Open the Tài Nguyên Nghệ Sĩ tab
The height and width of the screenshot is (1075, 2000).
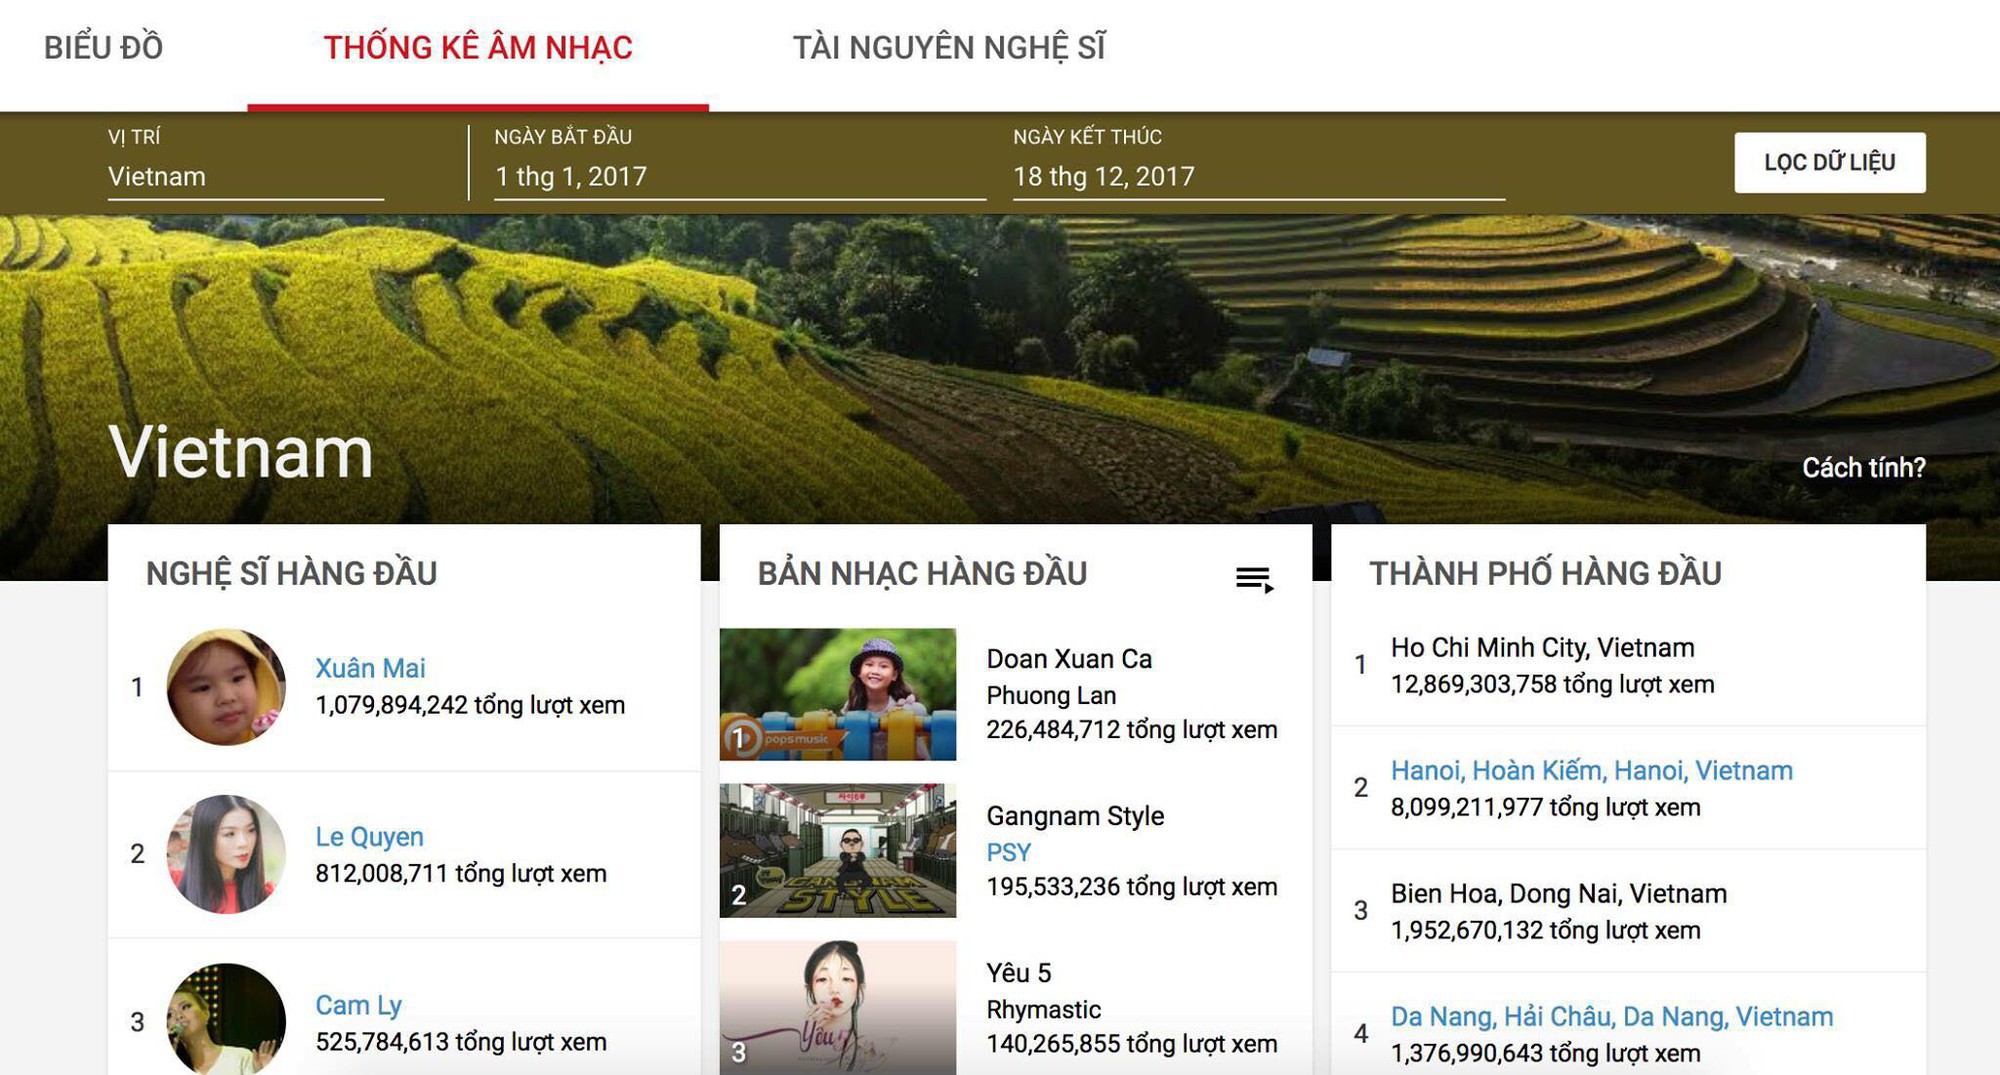[x=949, y=48]
